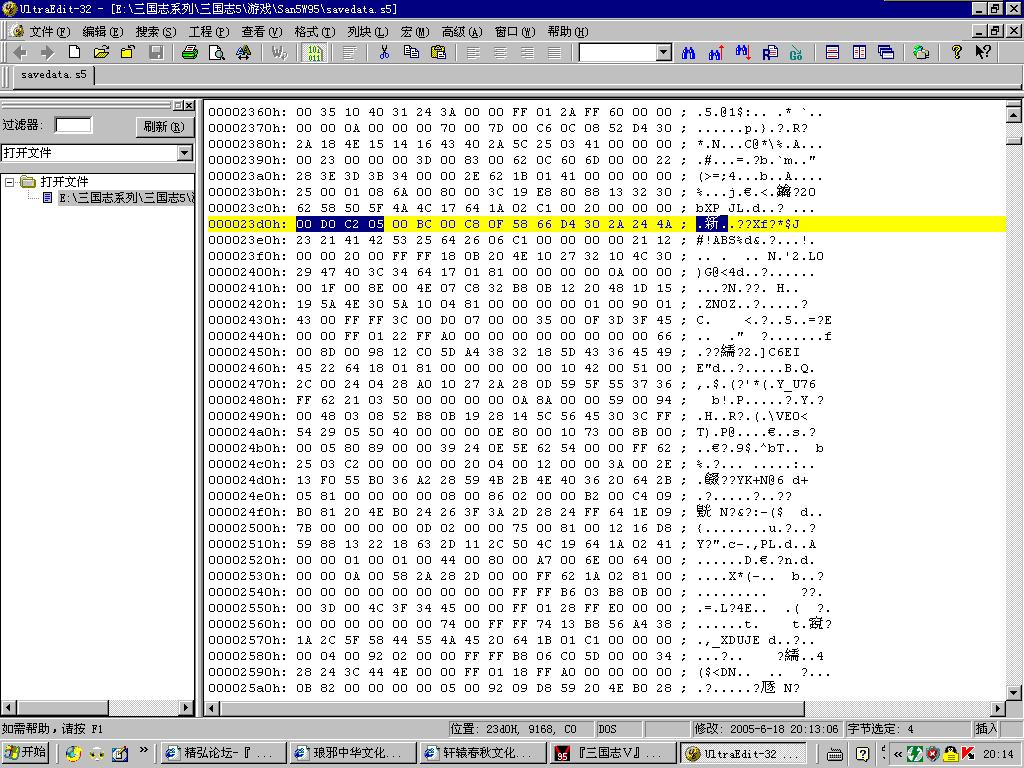Collapse the 打开文件 tree folder node
1024x768 pixels.
click(x=9, y=182)
